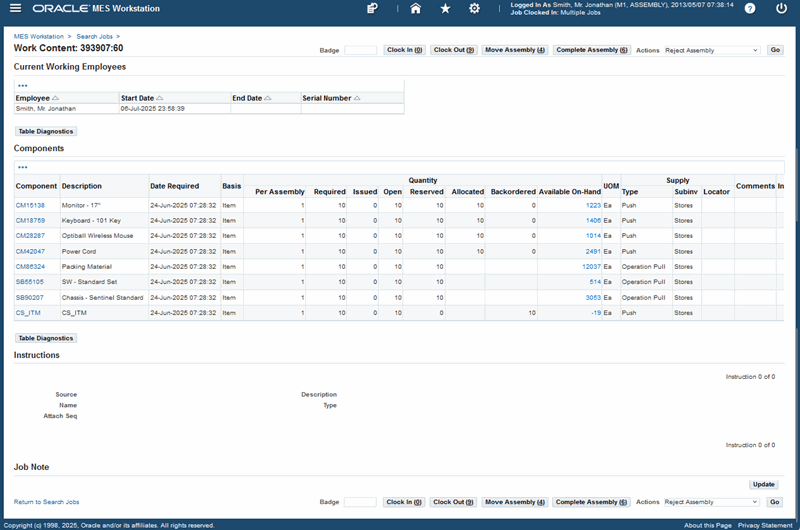This screenshot has height=530, width=800.
Task: Click Table Diagnostics under Employees table
Action: click(46, 132)
